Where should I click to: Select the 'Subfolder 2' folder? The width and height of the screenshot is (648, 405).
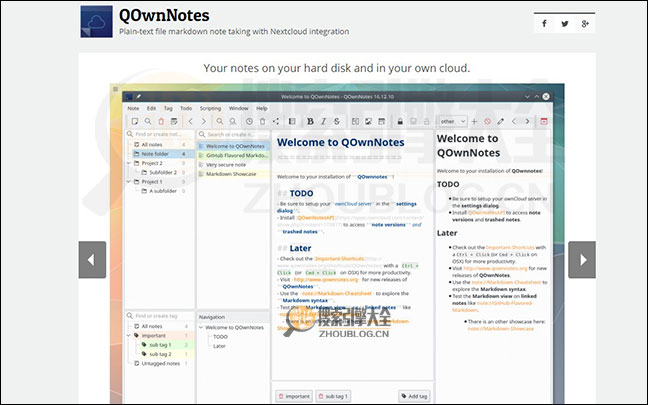pyautogui.click(x=163, y=172)
